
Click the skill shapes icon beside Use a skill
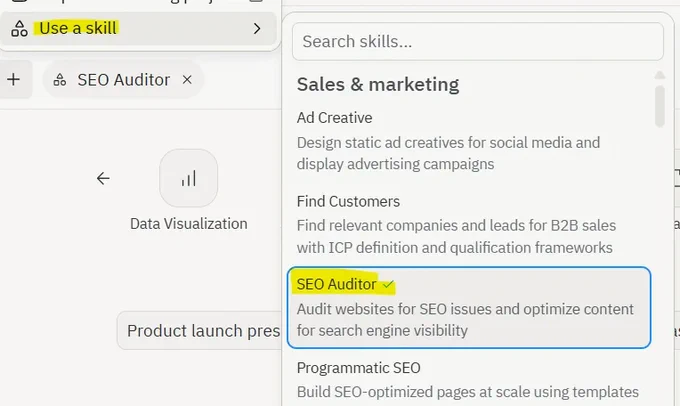pyautogui.click(x=20, y=29)
